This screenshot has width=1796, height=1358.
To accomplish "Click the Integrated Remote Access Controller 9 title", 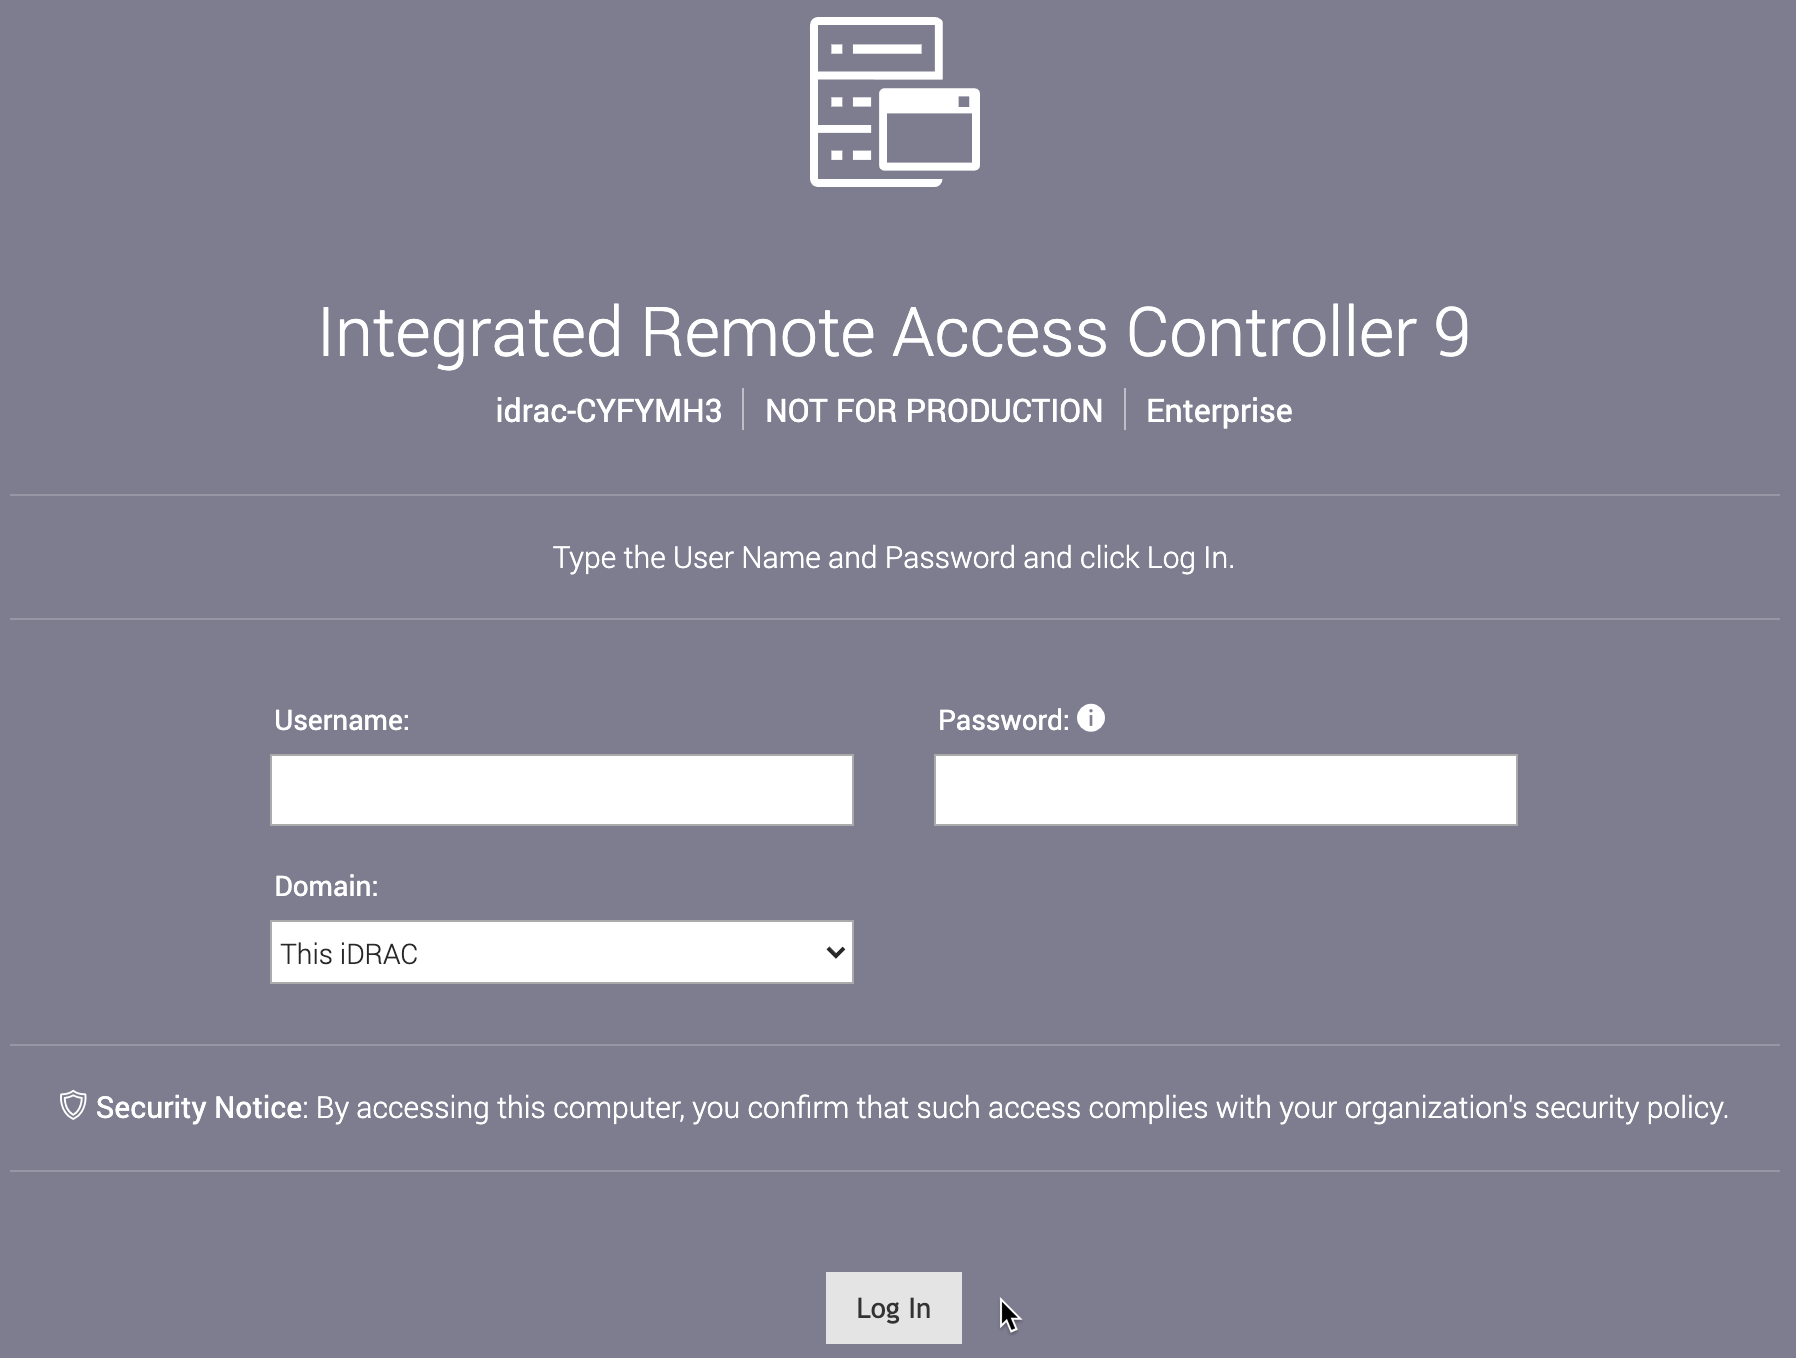I will [x=894, y=332].
